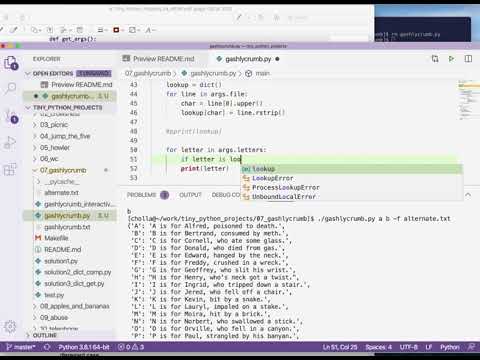Open the DEBUG CONSOLE panel tab
This screenshot has height=360, width=480.
point(226,195)
